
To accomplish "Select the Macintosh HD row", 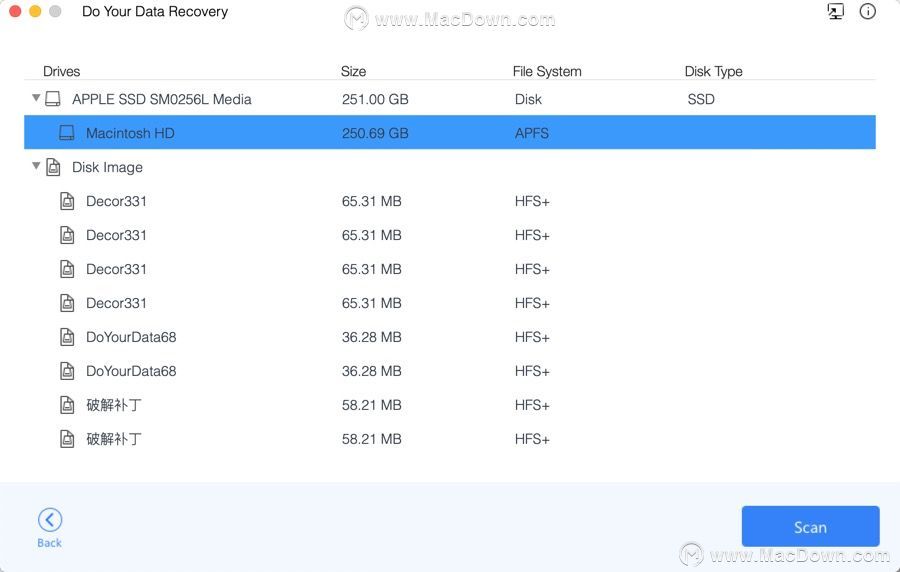I will pyautogui.click(x=449, y=133).
